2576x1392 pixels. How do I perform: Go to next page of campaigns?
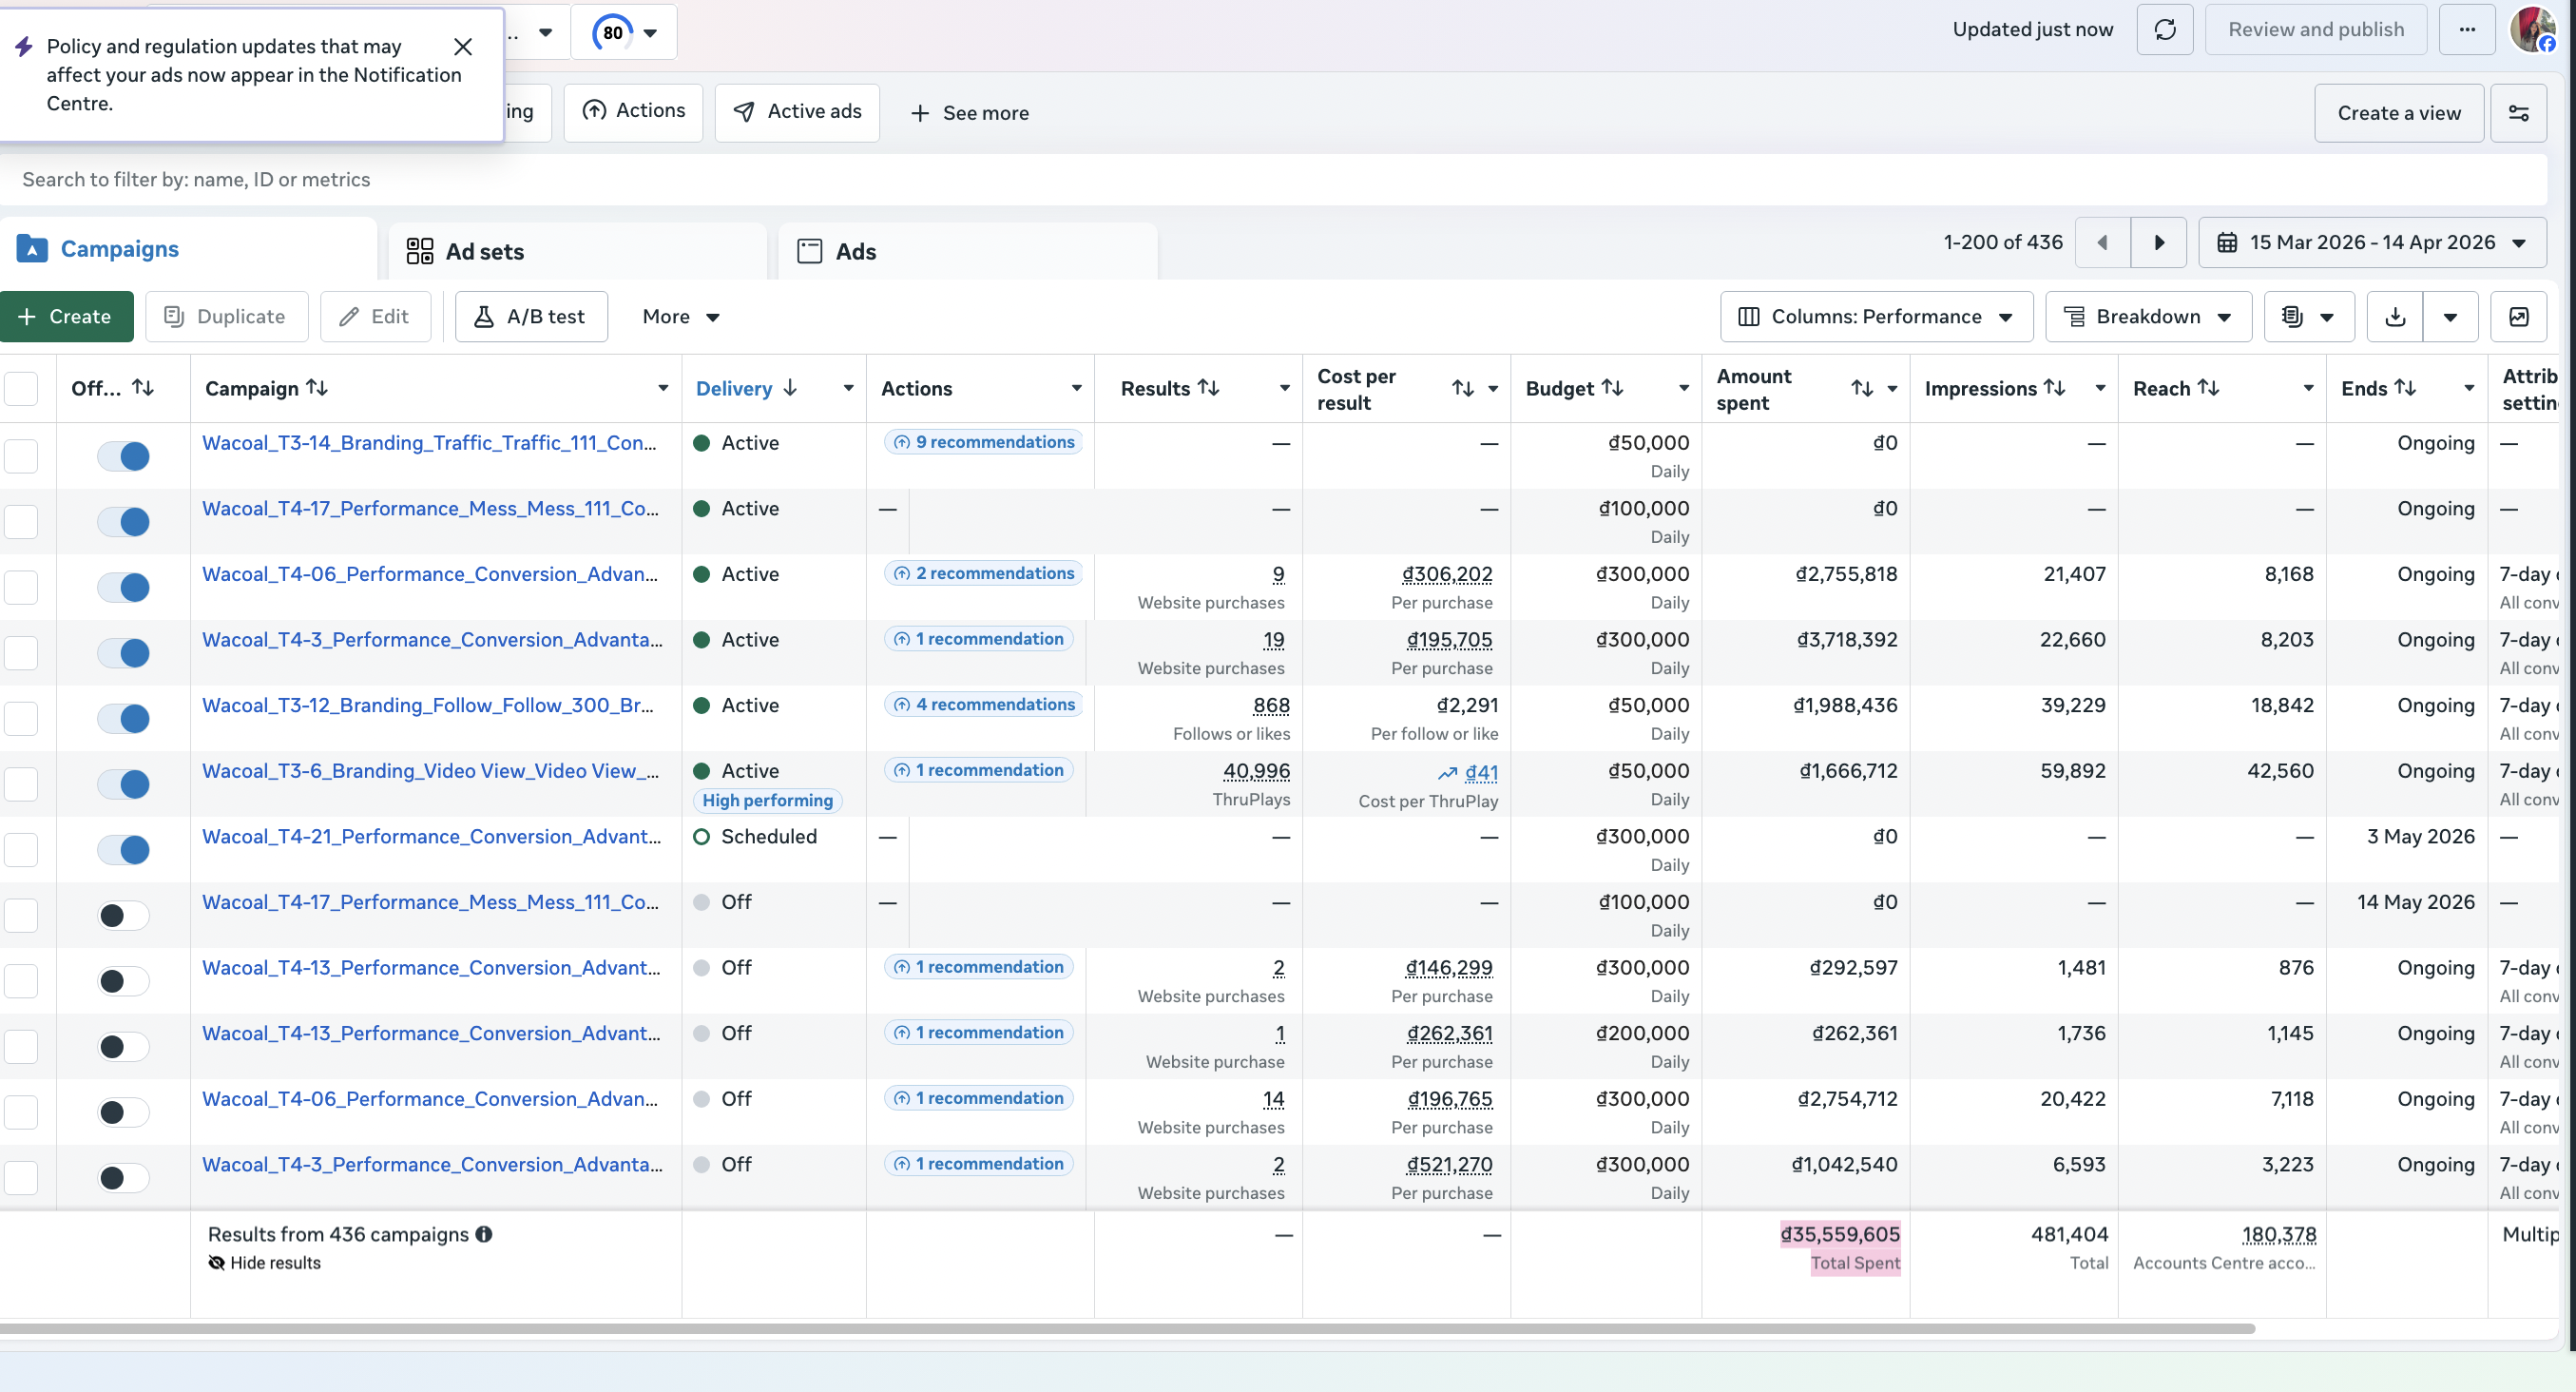point(2158,243)
